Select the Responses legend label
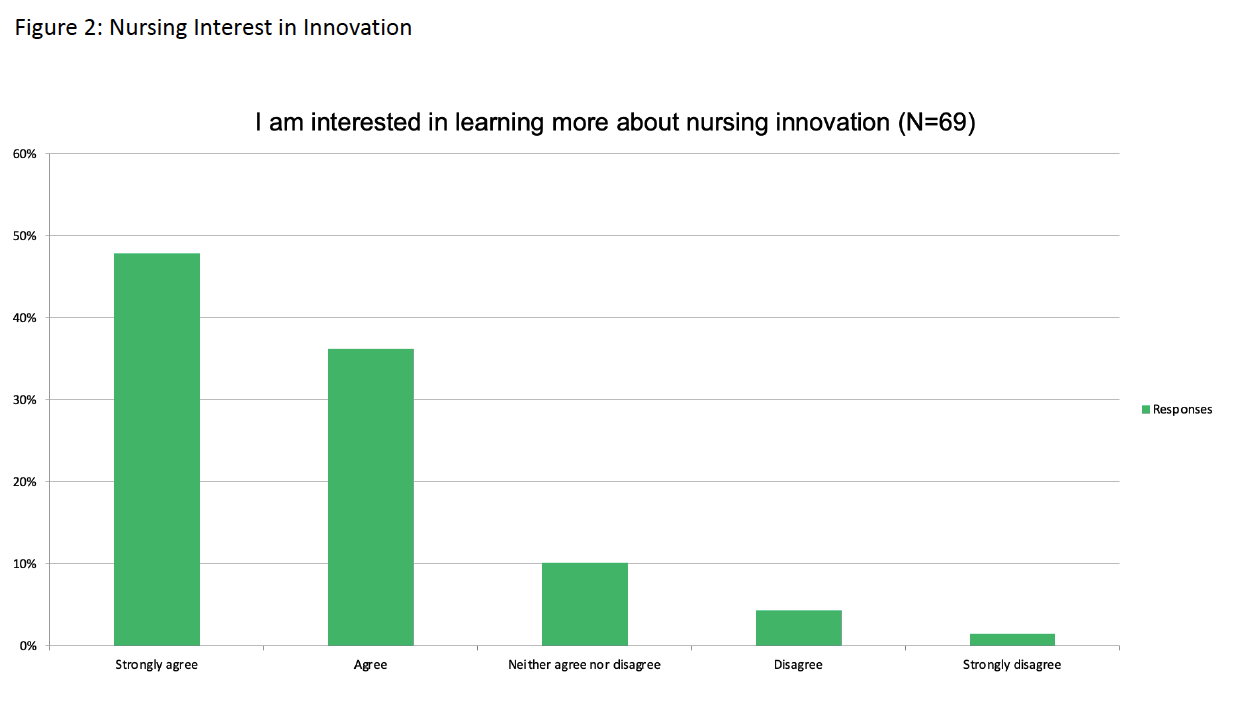 1182,409
